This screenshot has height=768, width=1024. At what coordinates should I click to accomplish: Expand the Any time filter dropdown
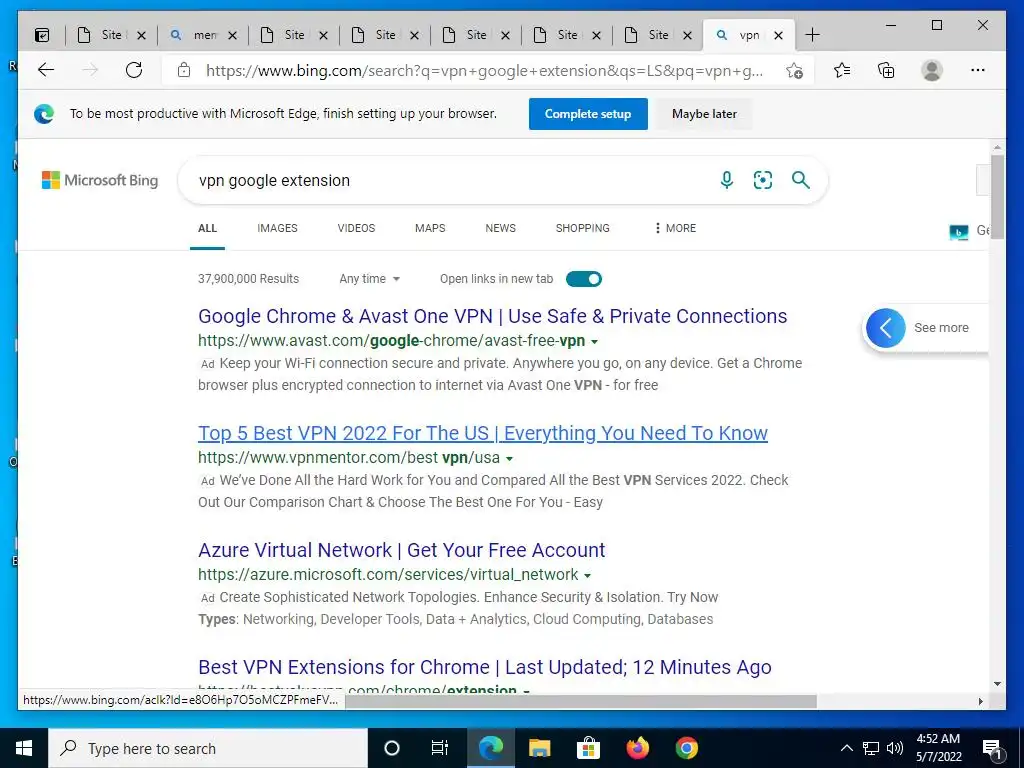(369, 279)
